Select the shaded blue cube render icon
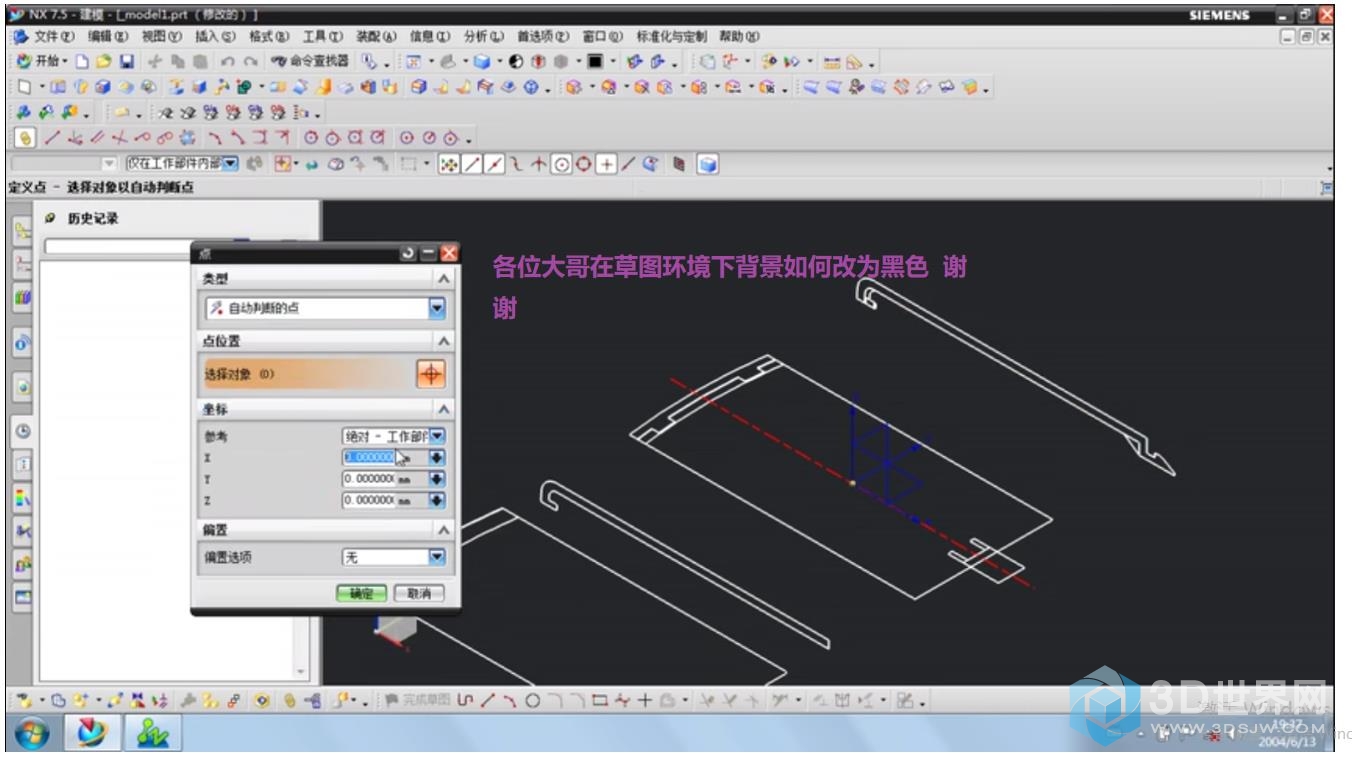 pyautogui.click(x=482, y=62)
